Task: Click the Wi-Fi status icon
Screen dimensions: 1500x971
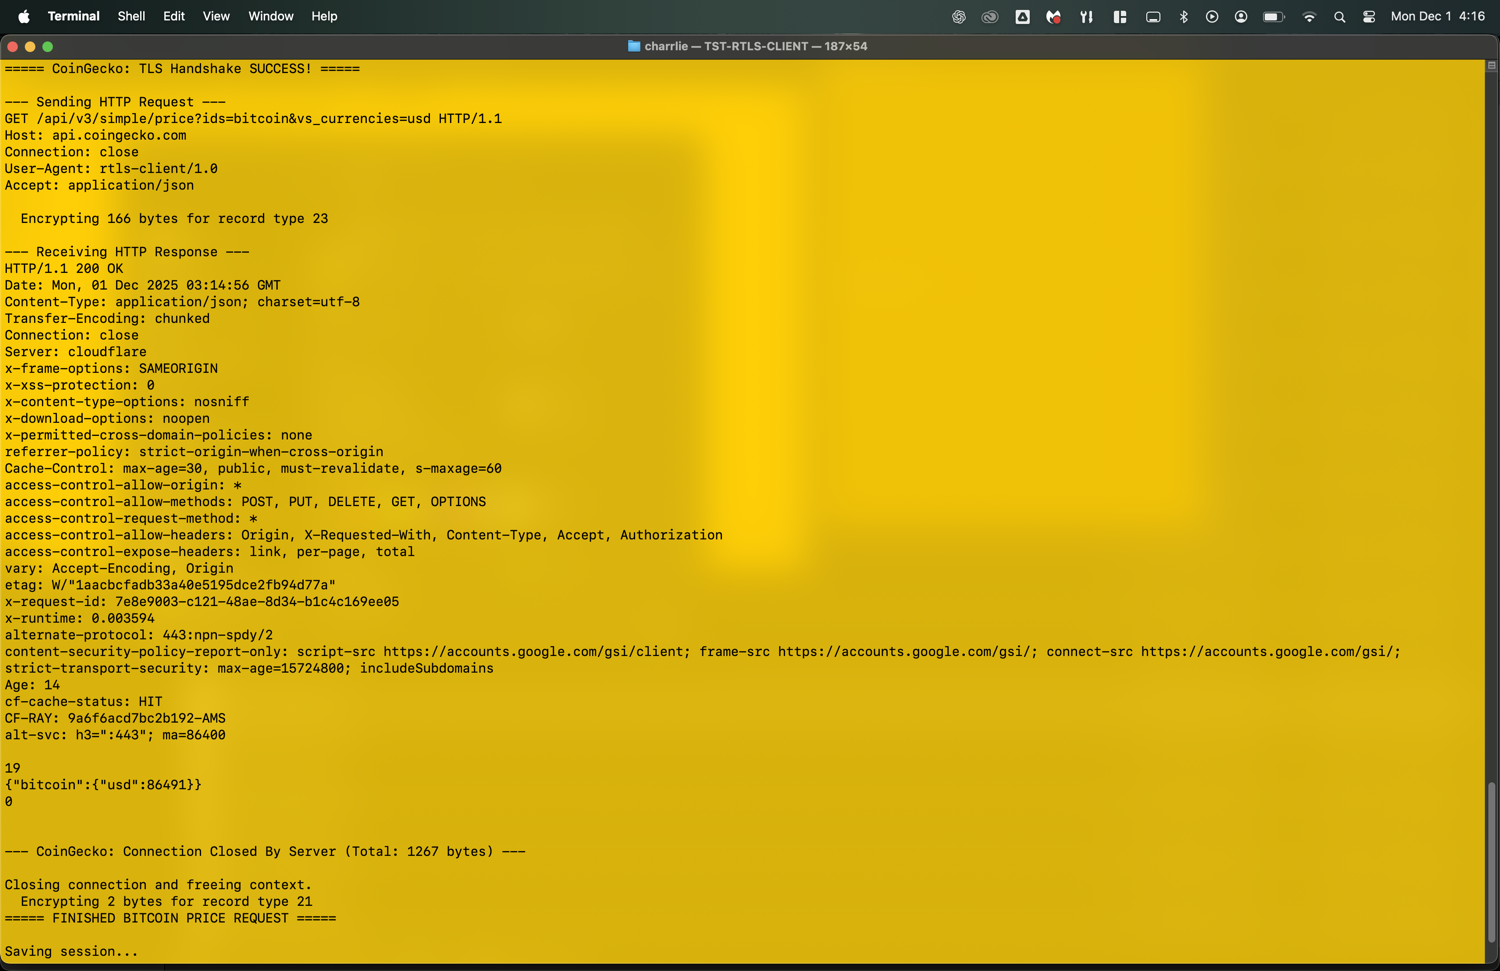Action: click(1308, 17)
